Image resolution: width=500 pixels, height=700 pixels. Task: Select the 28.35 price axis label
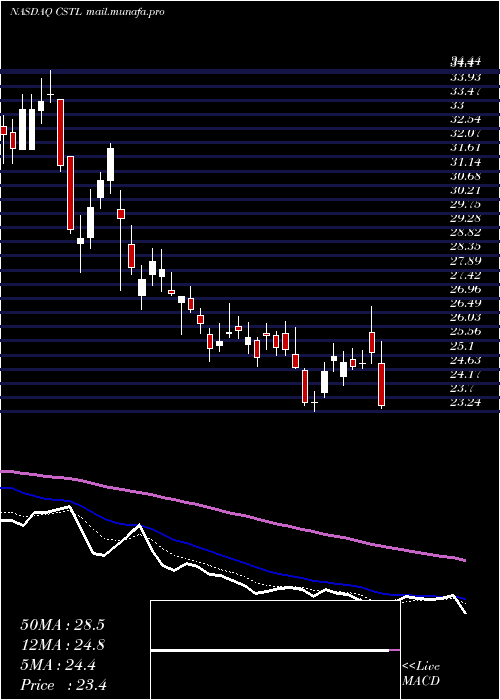pos(465,247)
